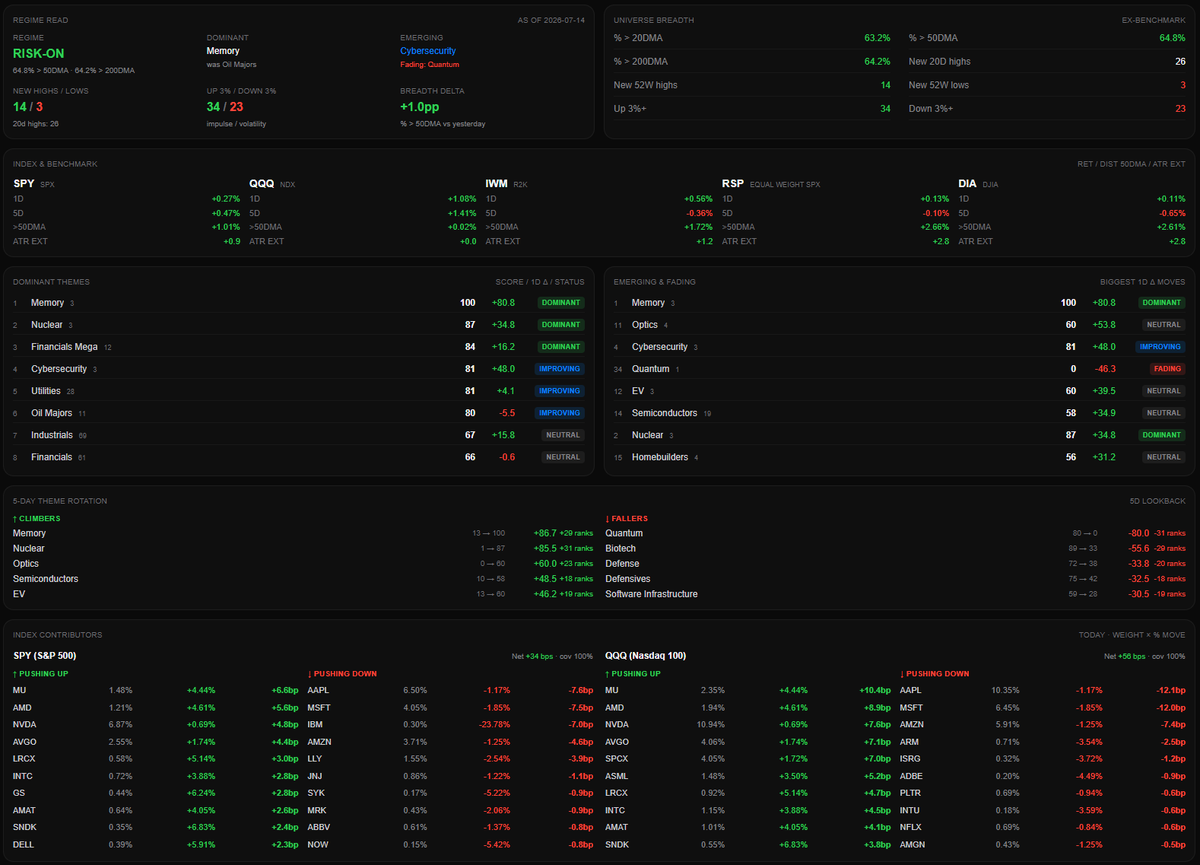Click the EX-BENCHMARK header label
The height and width of the screenshot is (865, 1200).
(x=1154, y=20)
